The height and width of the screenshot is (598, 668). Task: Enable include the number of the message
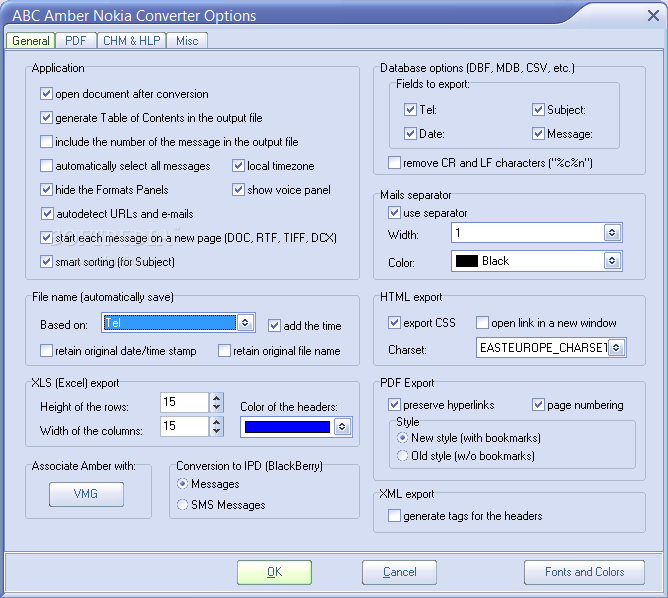click(x=46, y=141)
